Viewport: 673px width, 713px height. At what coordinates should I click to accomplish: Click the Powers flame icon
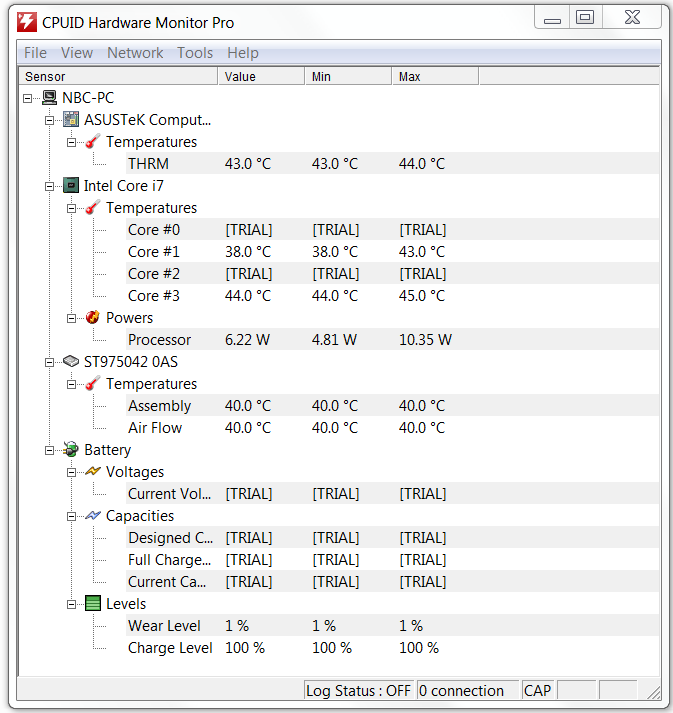93,317
